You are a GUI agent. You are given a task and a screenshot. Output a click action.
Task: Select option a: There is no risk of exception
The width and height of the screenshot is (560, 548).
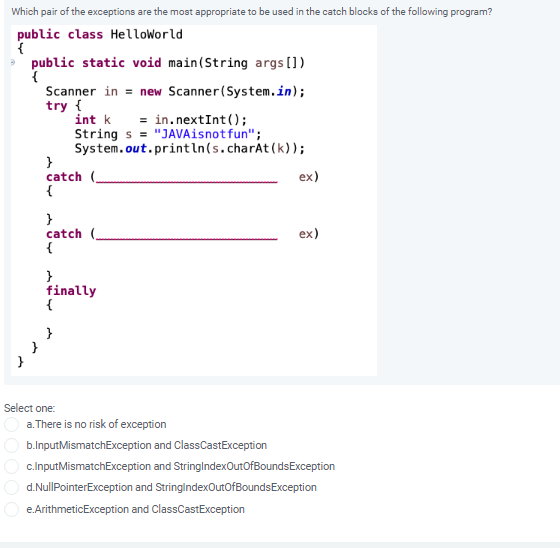pos(11,424)
